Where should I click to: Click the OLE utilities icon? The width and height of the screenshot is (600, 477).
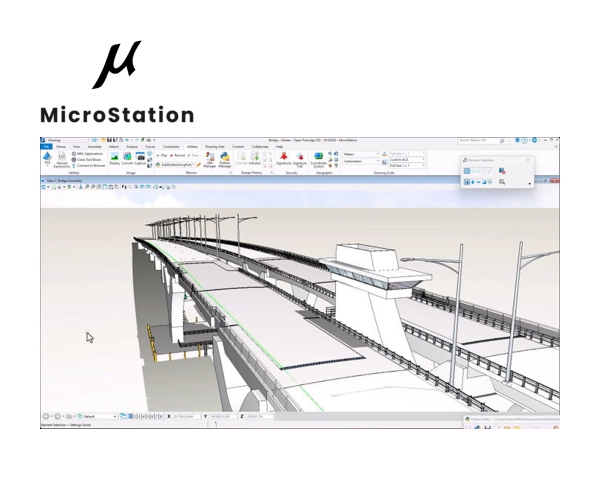pyautogui.click(x=47, y=158)
